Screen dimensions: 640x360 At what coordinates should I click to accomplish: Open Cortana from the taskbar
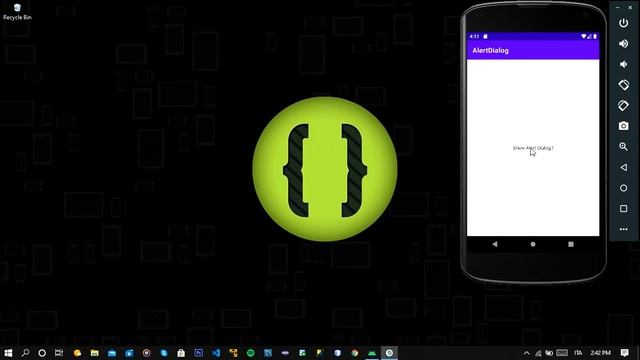click(42, 353)
